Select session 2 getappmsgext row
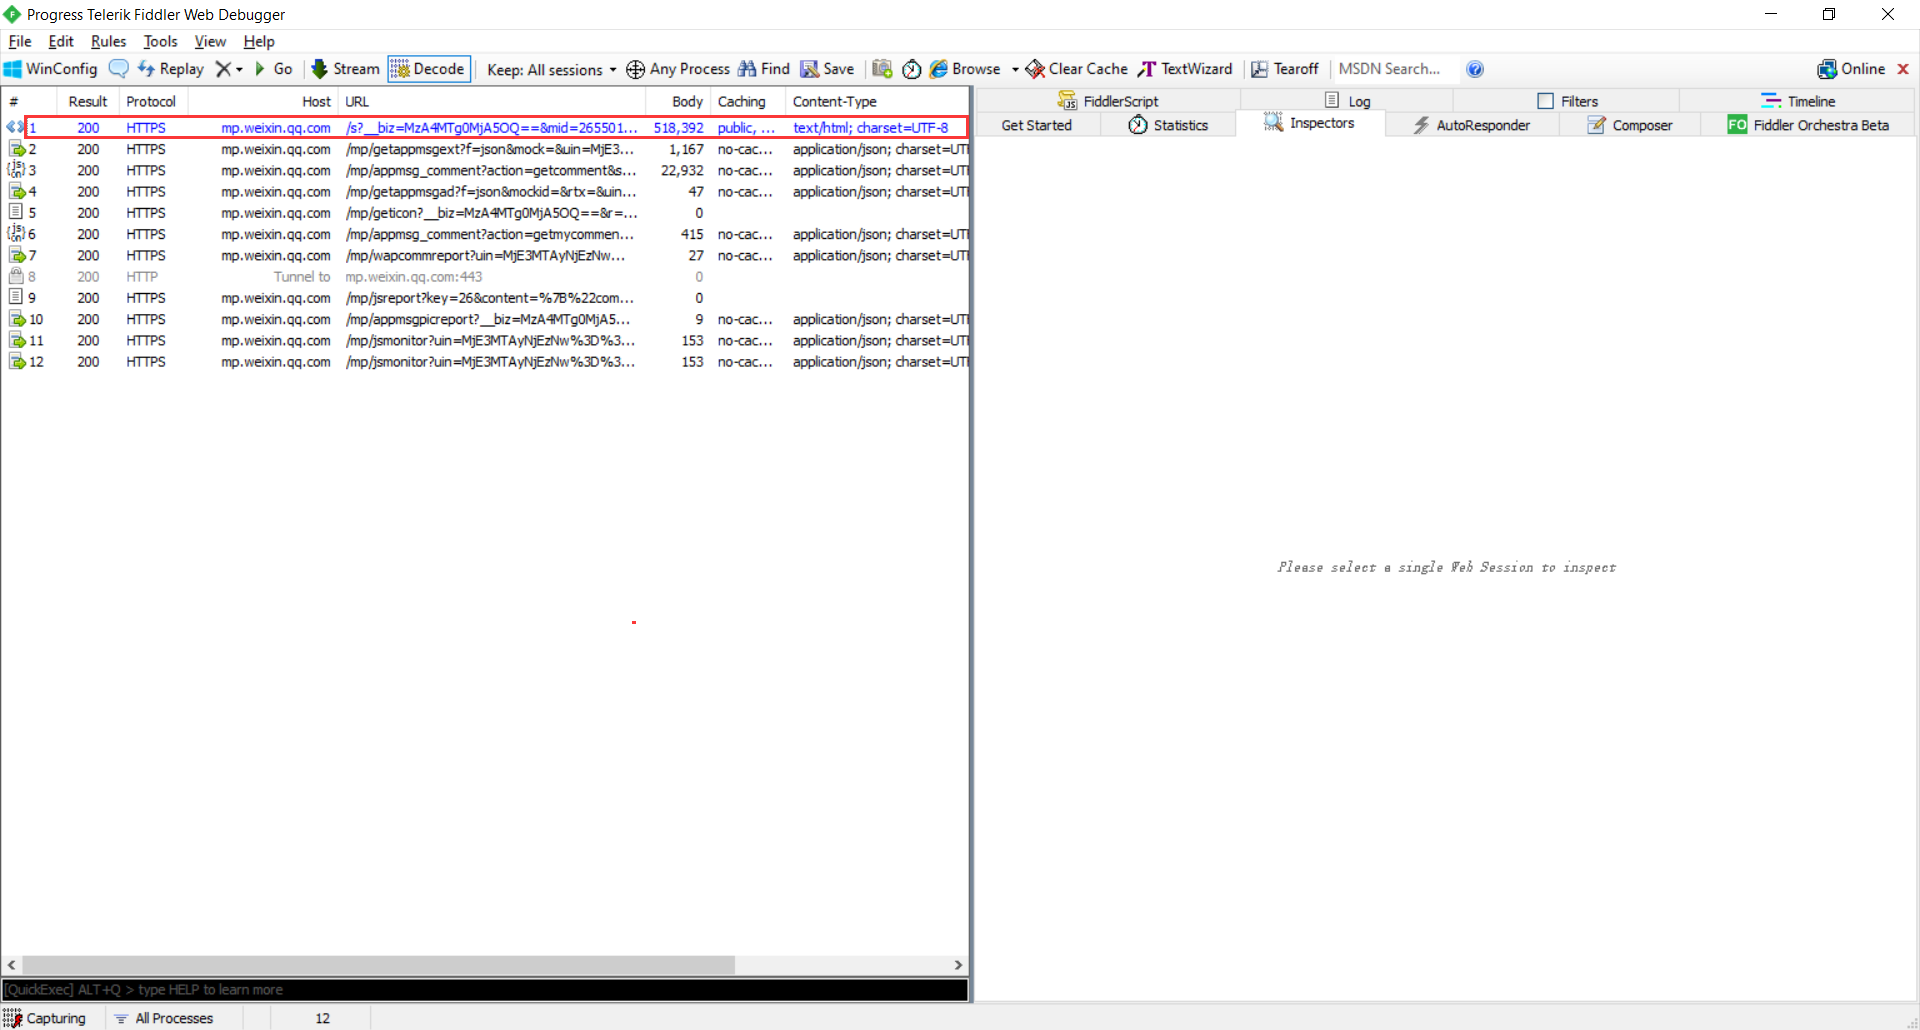The height and width of the screenshot is (1030, 1920). [485, 149]
